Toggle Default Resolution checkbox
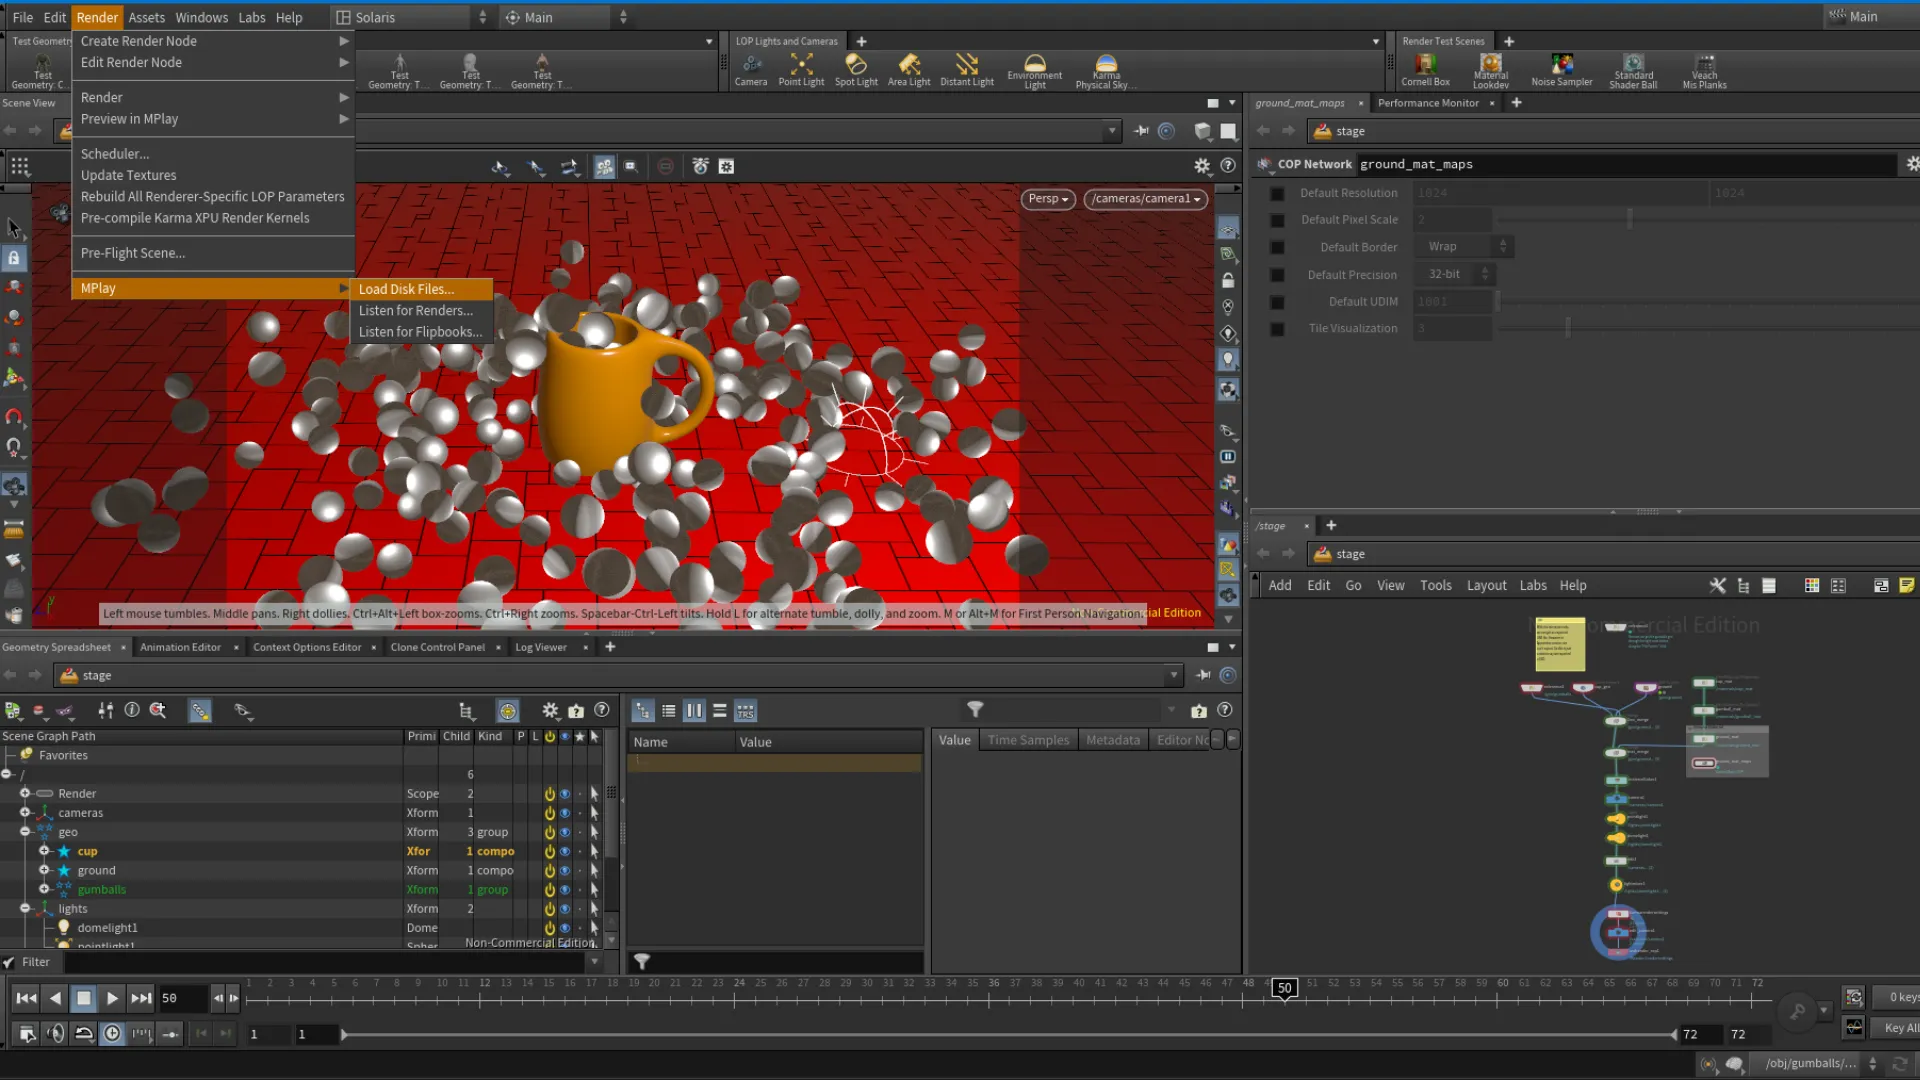Screen dimensions: 1920x1080 point(1277,193)
